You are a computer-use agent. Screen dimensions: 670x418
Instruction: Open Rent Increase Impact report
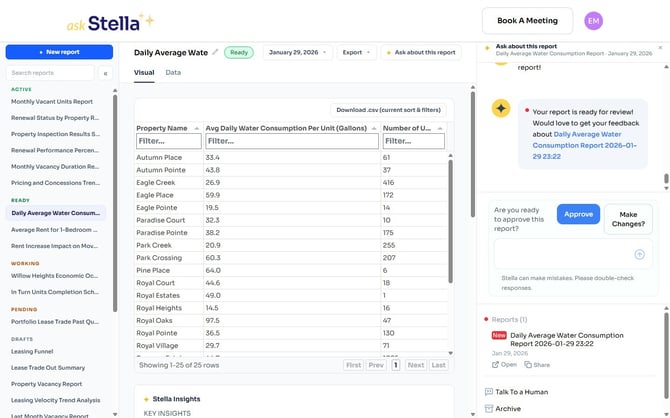point(54,246)
